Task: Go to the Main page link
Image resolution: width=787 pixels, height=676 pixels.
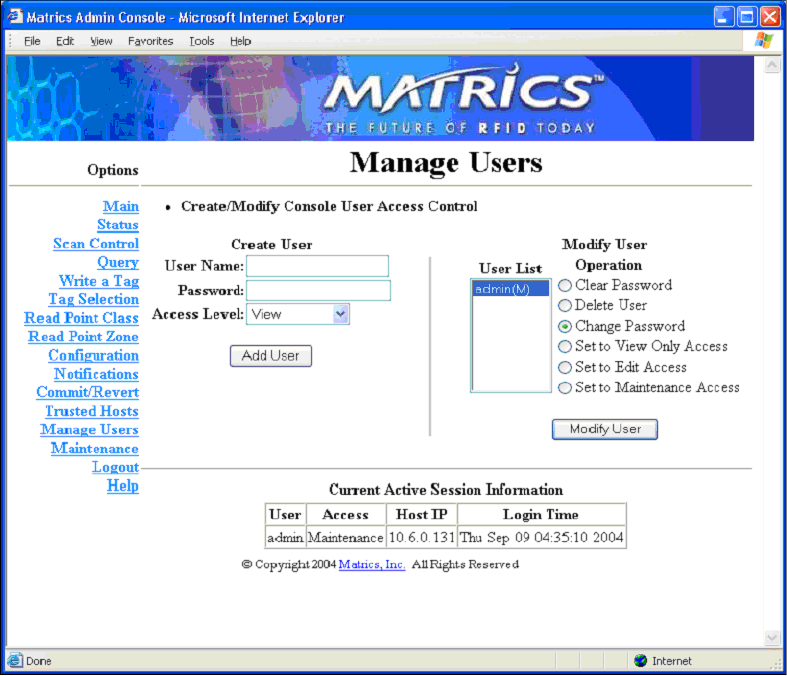Action: (x=121, y=206)
